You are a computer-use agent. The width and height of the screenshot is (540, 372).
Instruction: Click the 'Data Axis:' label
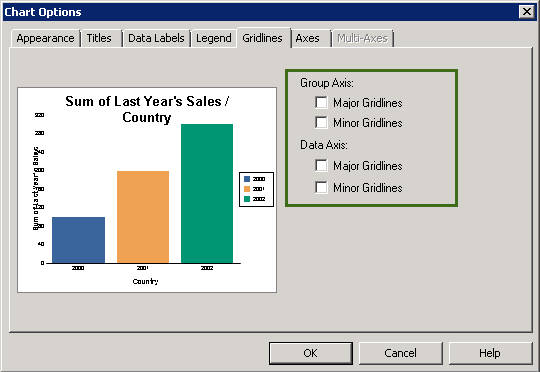click(x=324, y=145)
